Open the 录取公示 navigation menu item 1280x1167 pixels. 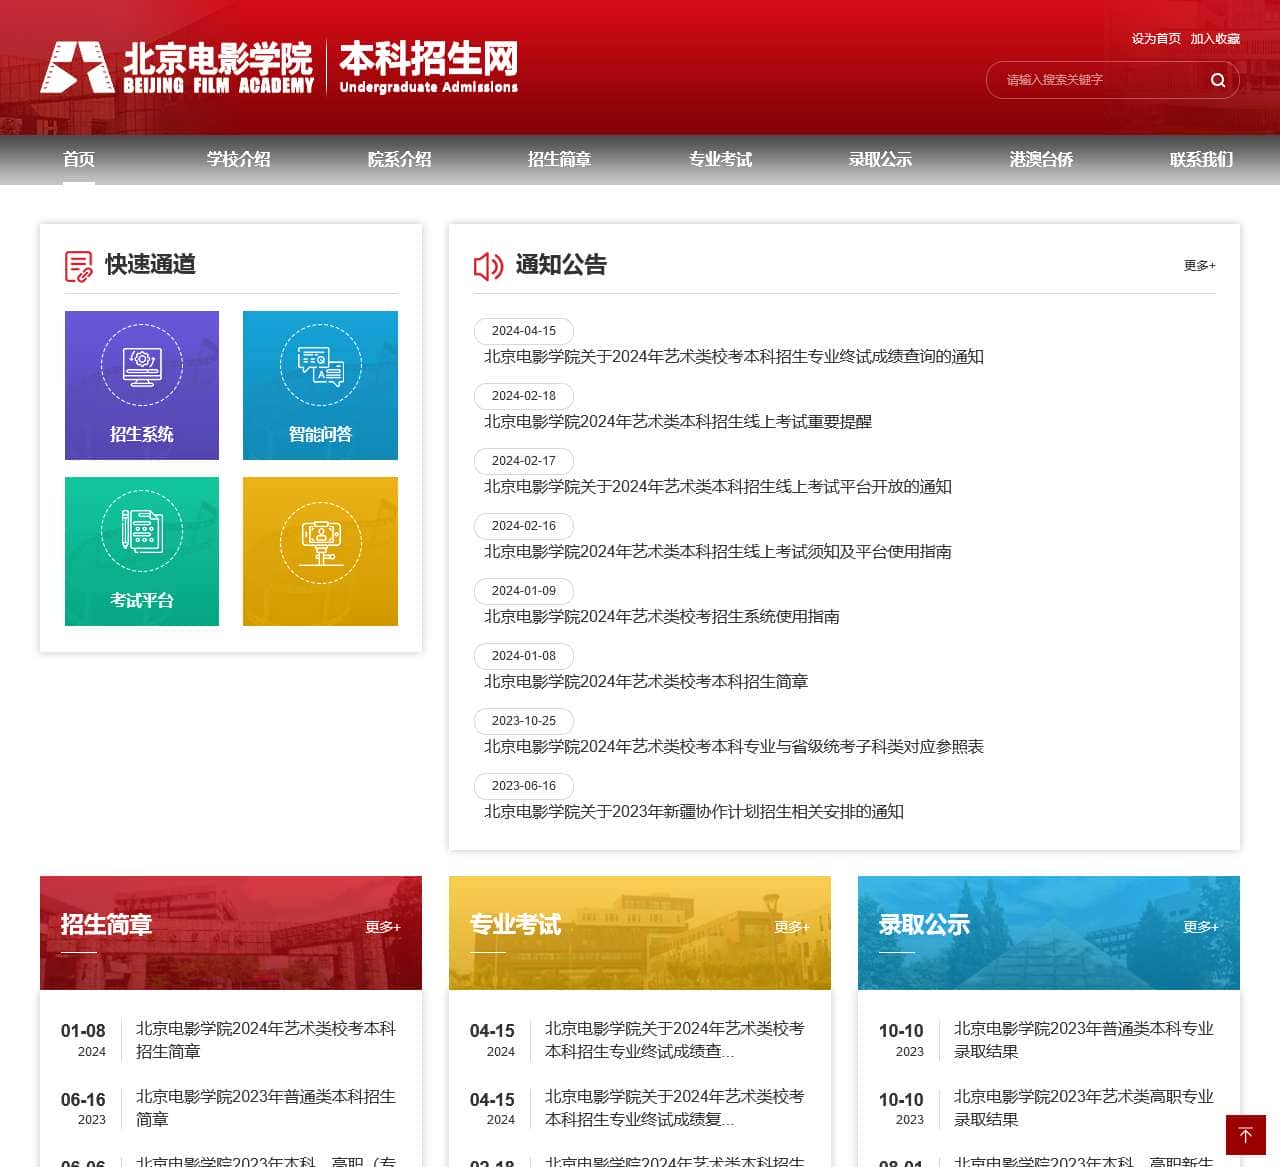pos(881,159)
